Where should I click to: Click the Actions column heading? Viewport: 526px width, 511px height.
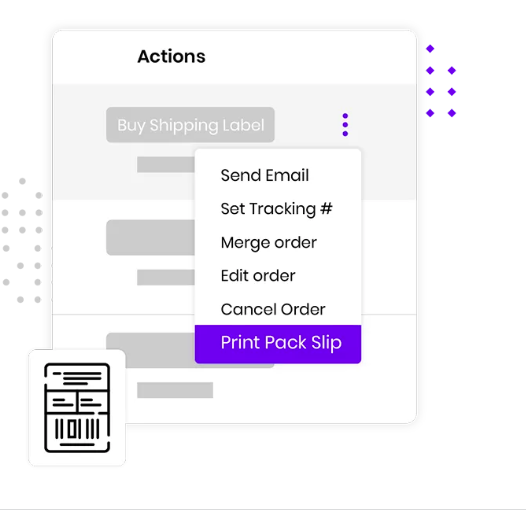coord(171,56)
